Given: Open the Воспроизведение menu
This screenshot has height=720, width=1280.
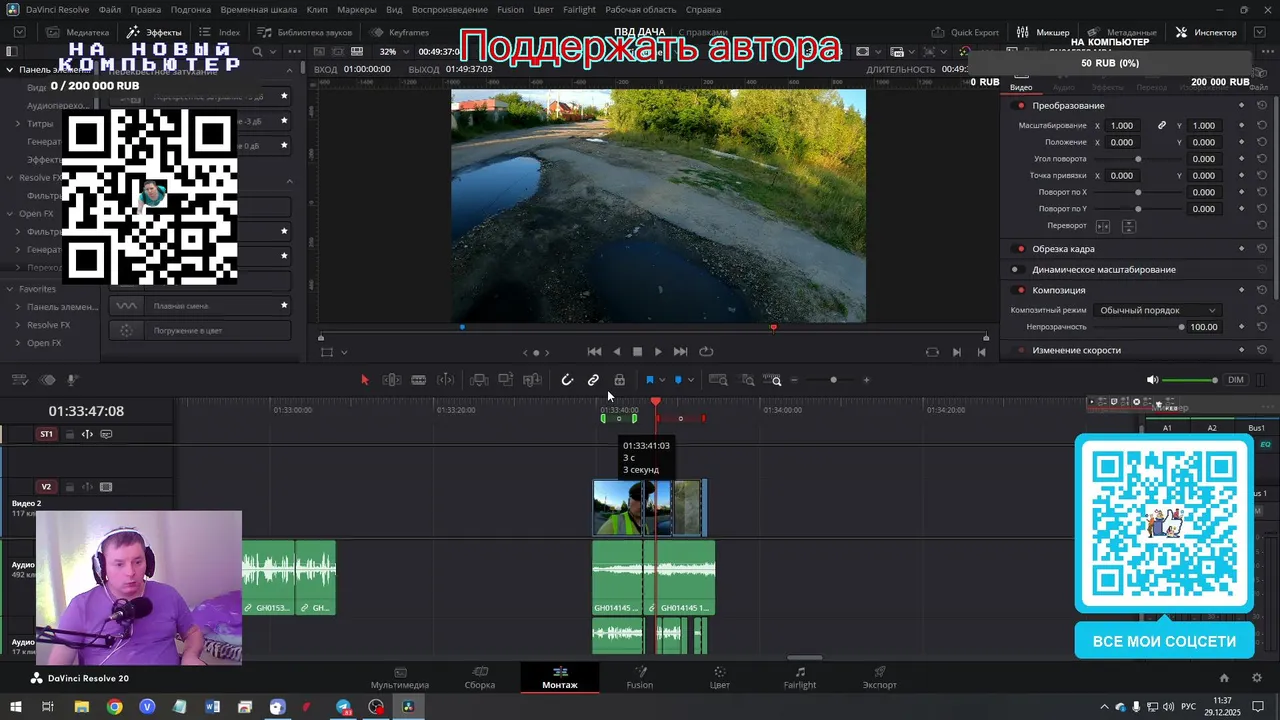Looking at the screenshot, I should click(x=449, y=9).
